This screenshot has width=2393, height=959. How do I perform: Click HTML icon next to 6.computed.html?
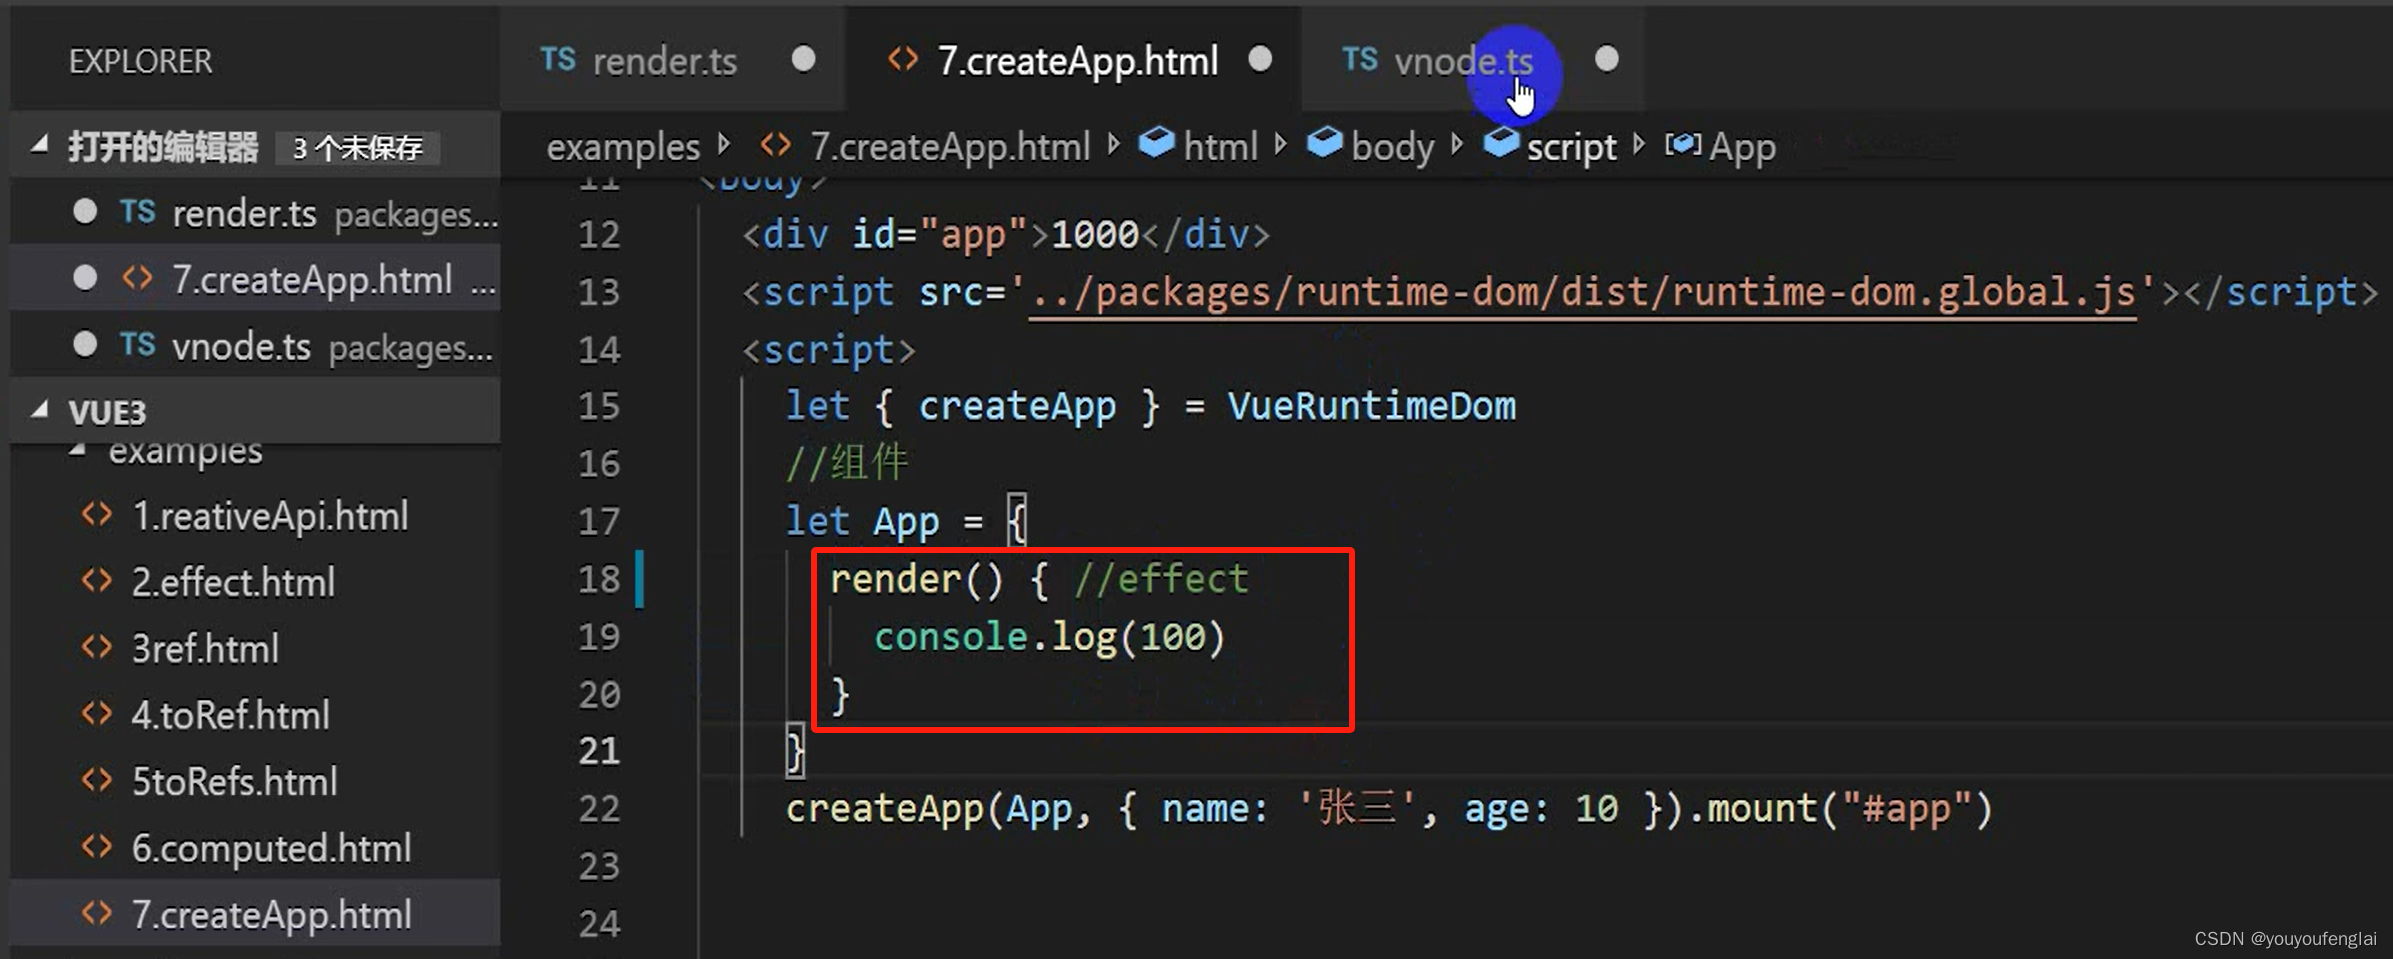click(97, 847)
